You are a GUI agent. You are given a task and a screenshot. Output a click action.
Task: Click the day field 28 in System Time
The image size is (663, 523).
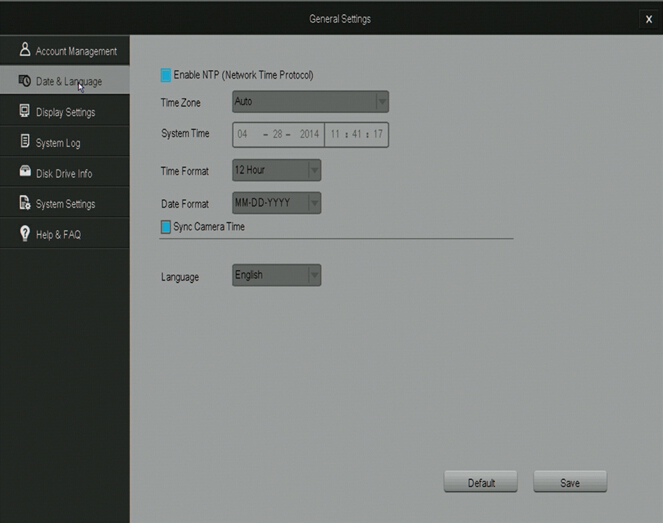277,134
